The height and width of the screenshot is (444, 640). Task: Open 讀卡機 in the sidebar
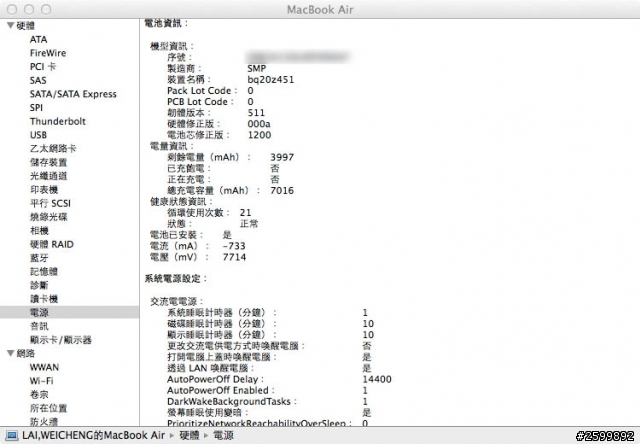click(44, 299)
